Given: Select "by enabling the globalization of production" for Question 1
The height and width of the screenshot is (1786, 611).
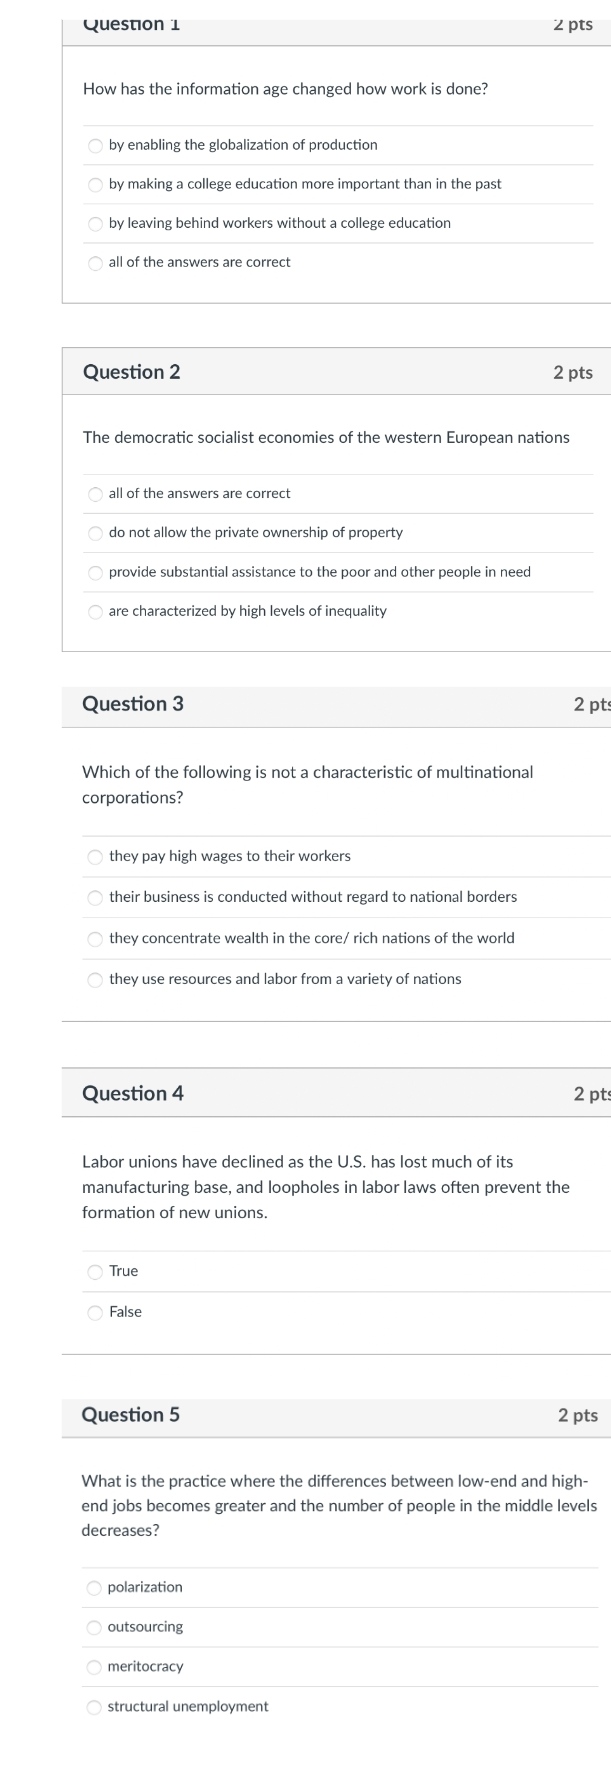Looking at the screenshot, I should 94,145.
